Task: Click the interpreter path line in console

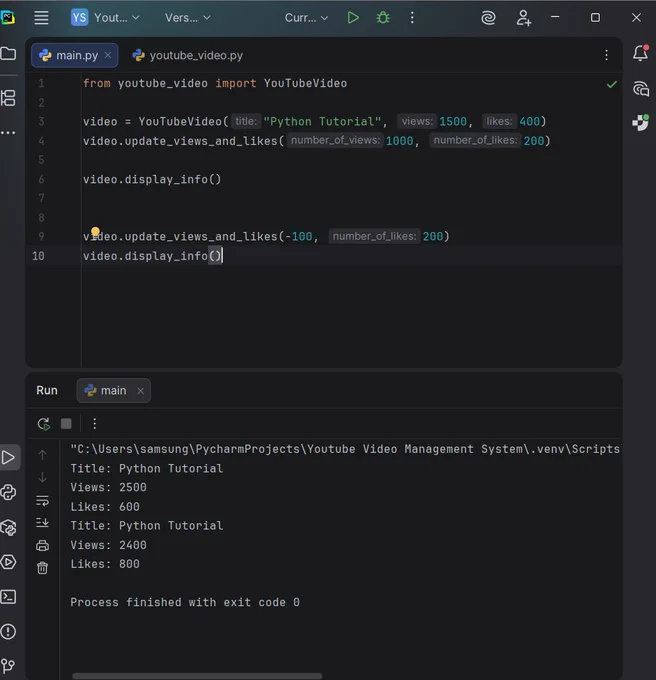Action: pyautogui.click(x=345, y=449)
